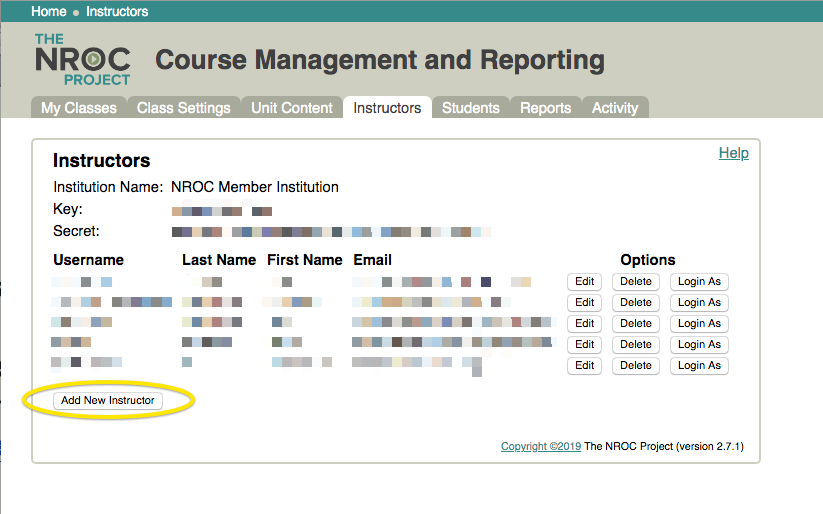
Task: Open the My Classes tab
Action: point(79,108)
